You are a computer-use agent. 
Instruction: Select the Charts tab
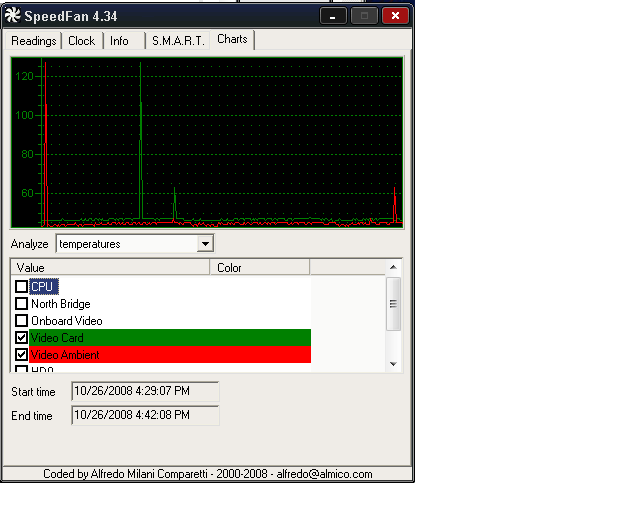point(232,39)
